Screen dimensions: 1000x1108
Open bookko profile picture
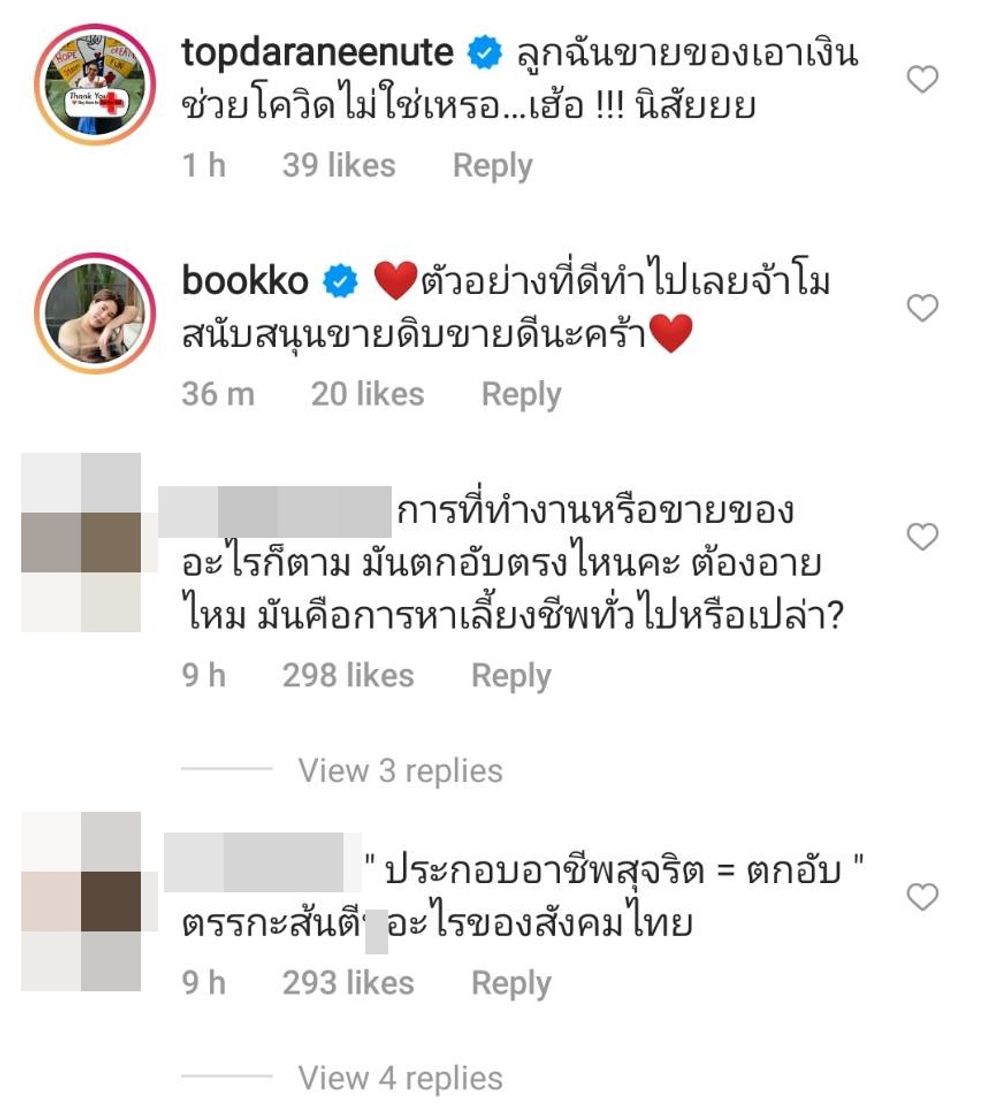pos(95,314)
